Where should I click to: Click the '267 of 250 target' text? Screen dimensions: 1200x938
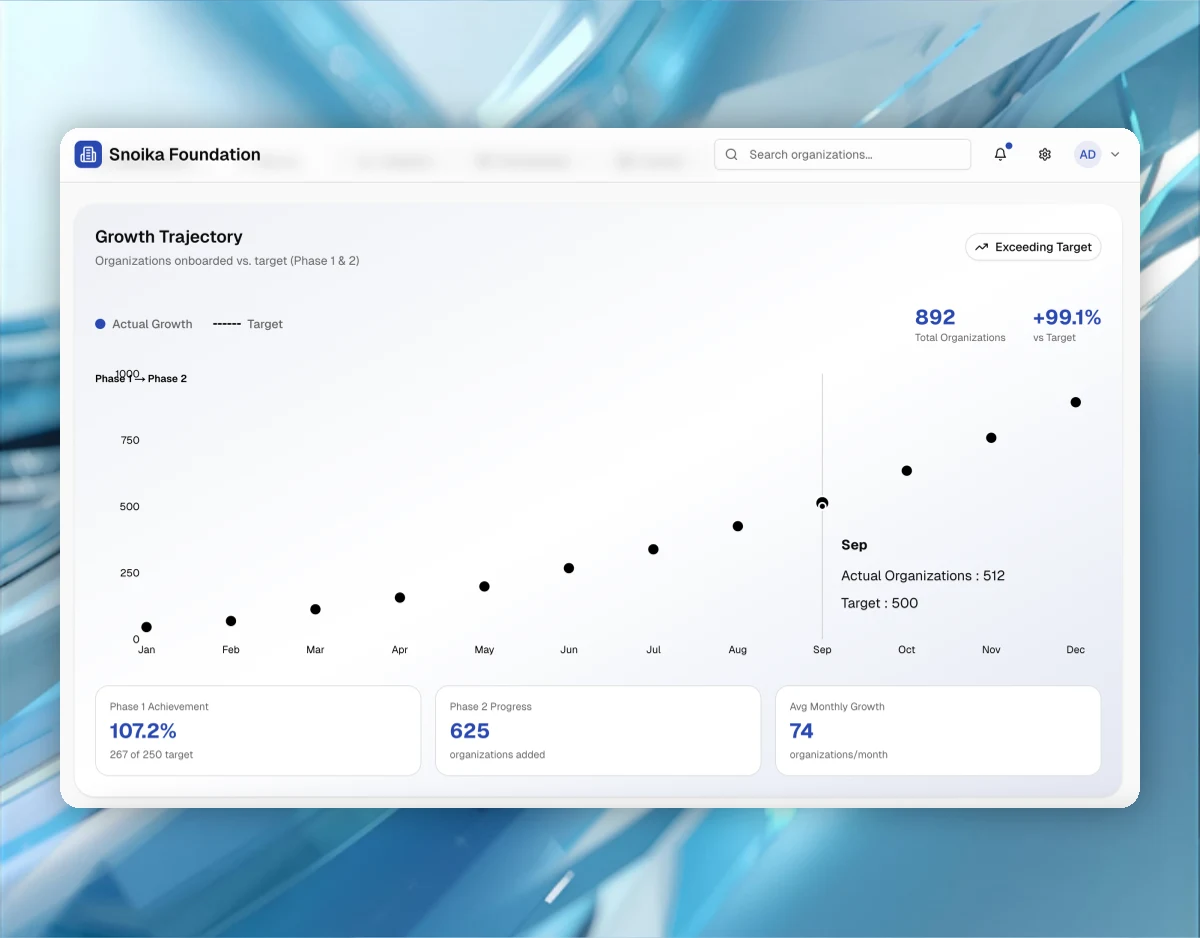click(151, 755)
